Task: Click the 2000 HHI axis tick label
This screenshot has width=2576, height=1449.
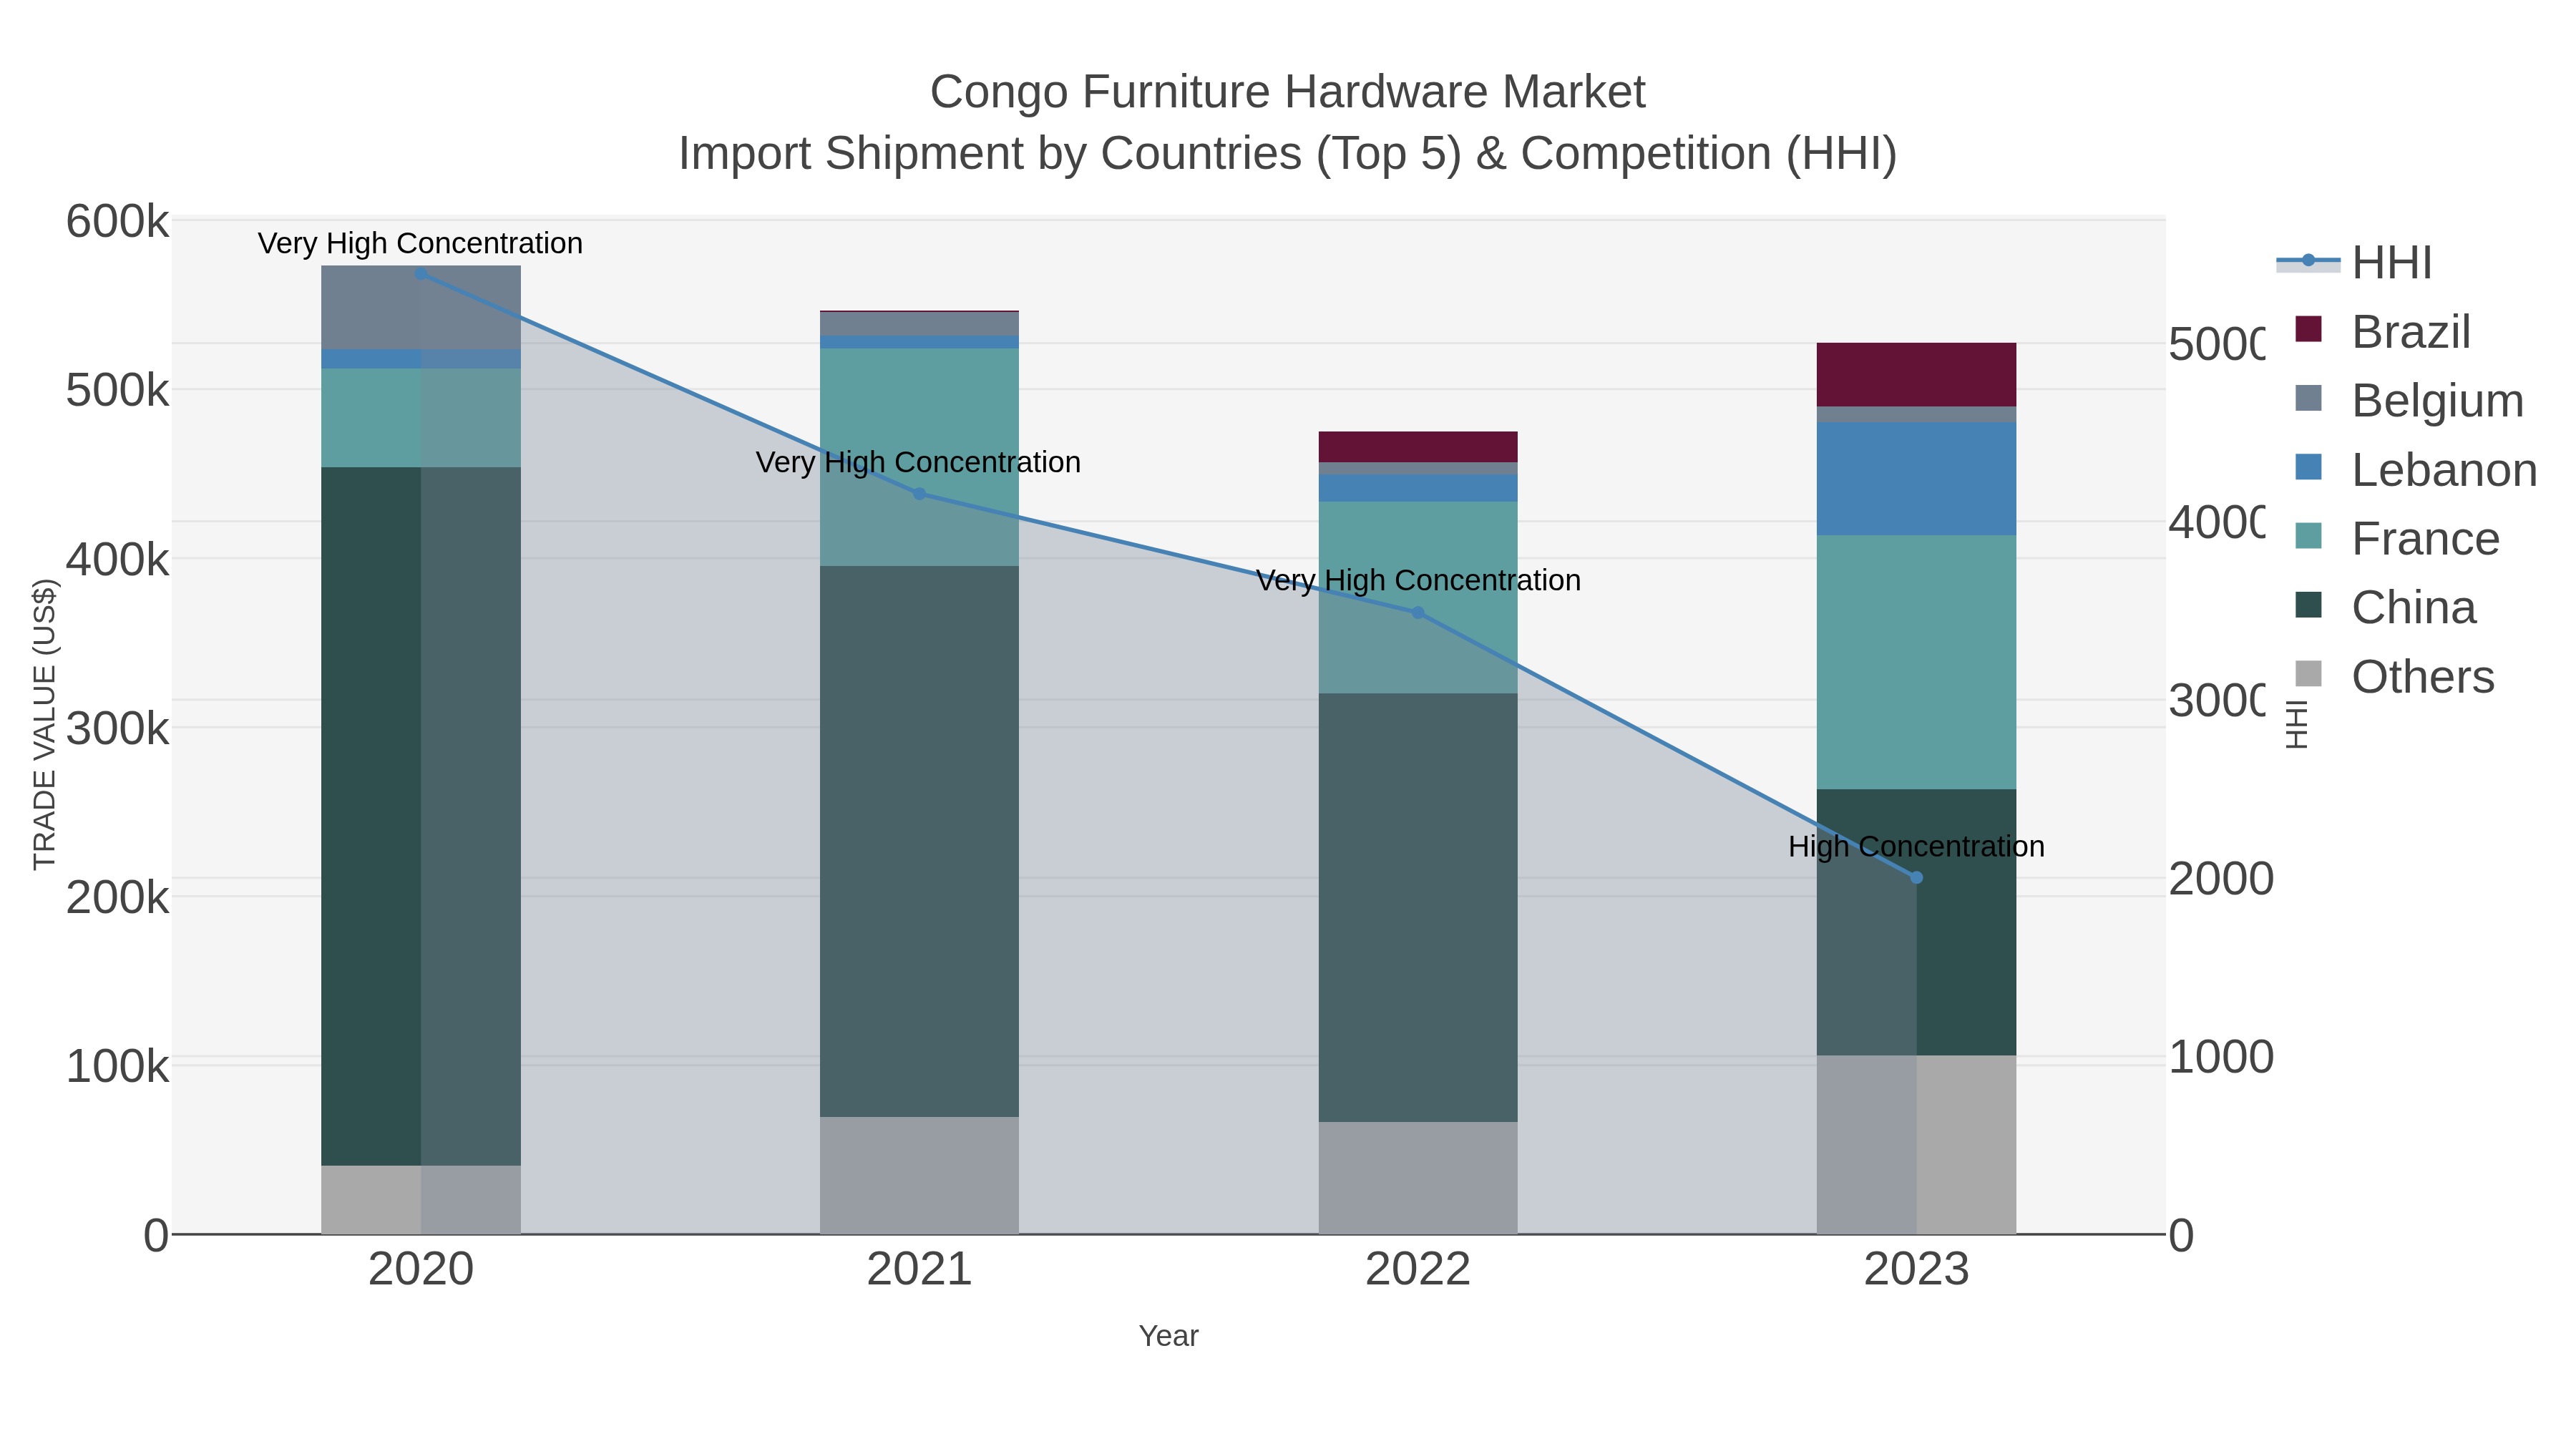Action: [x=2222, y=879]
